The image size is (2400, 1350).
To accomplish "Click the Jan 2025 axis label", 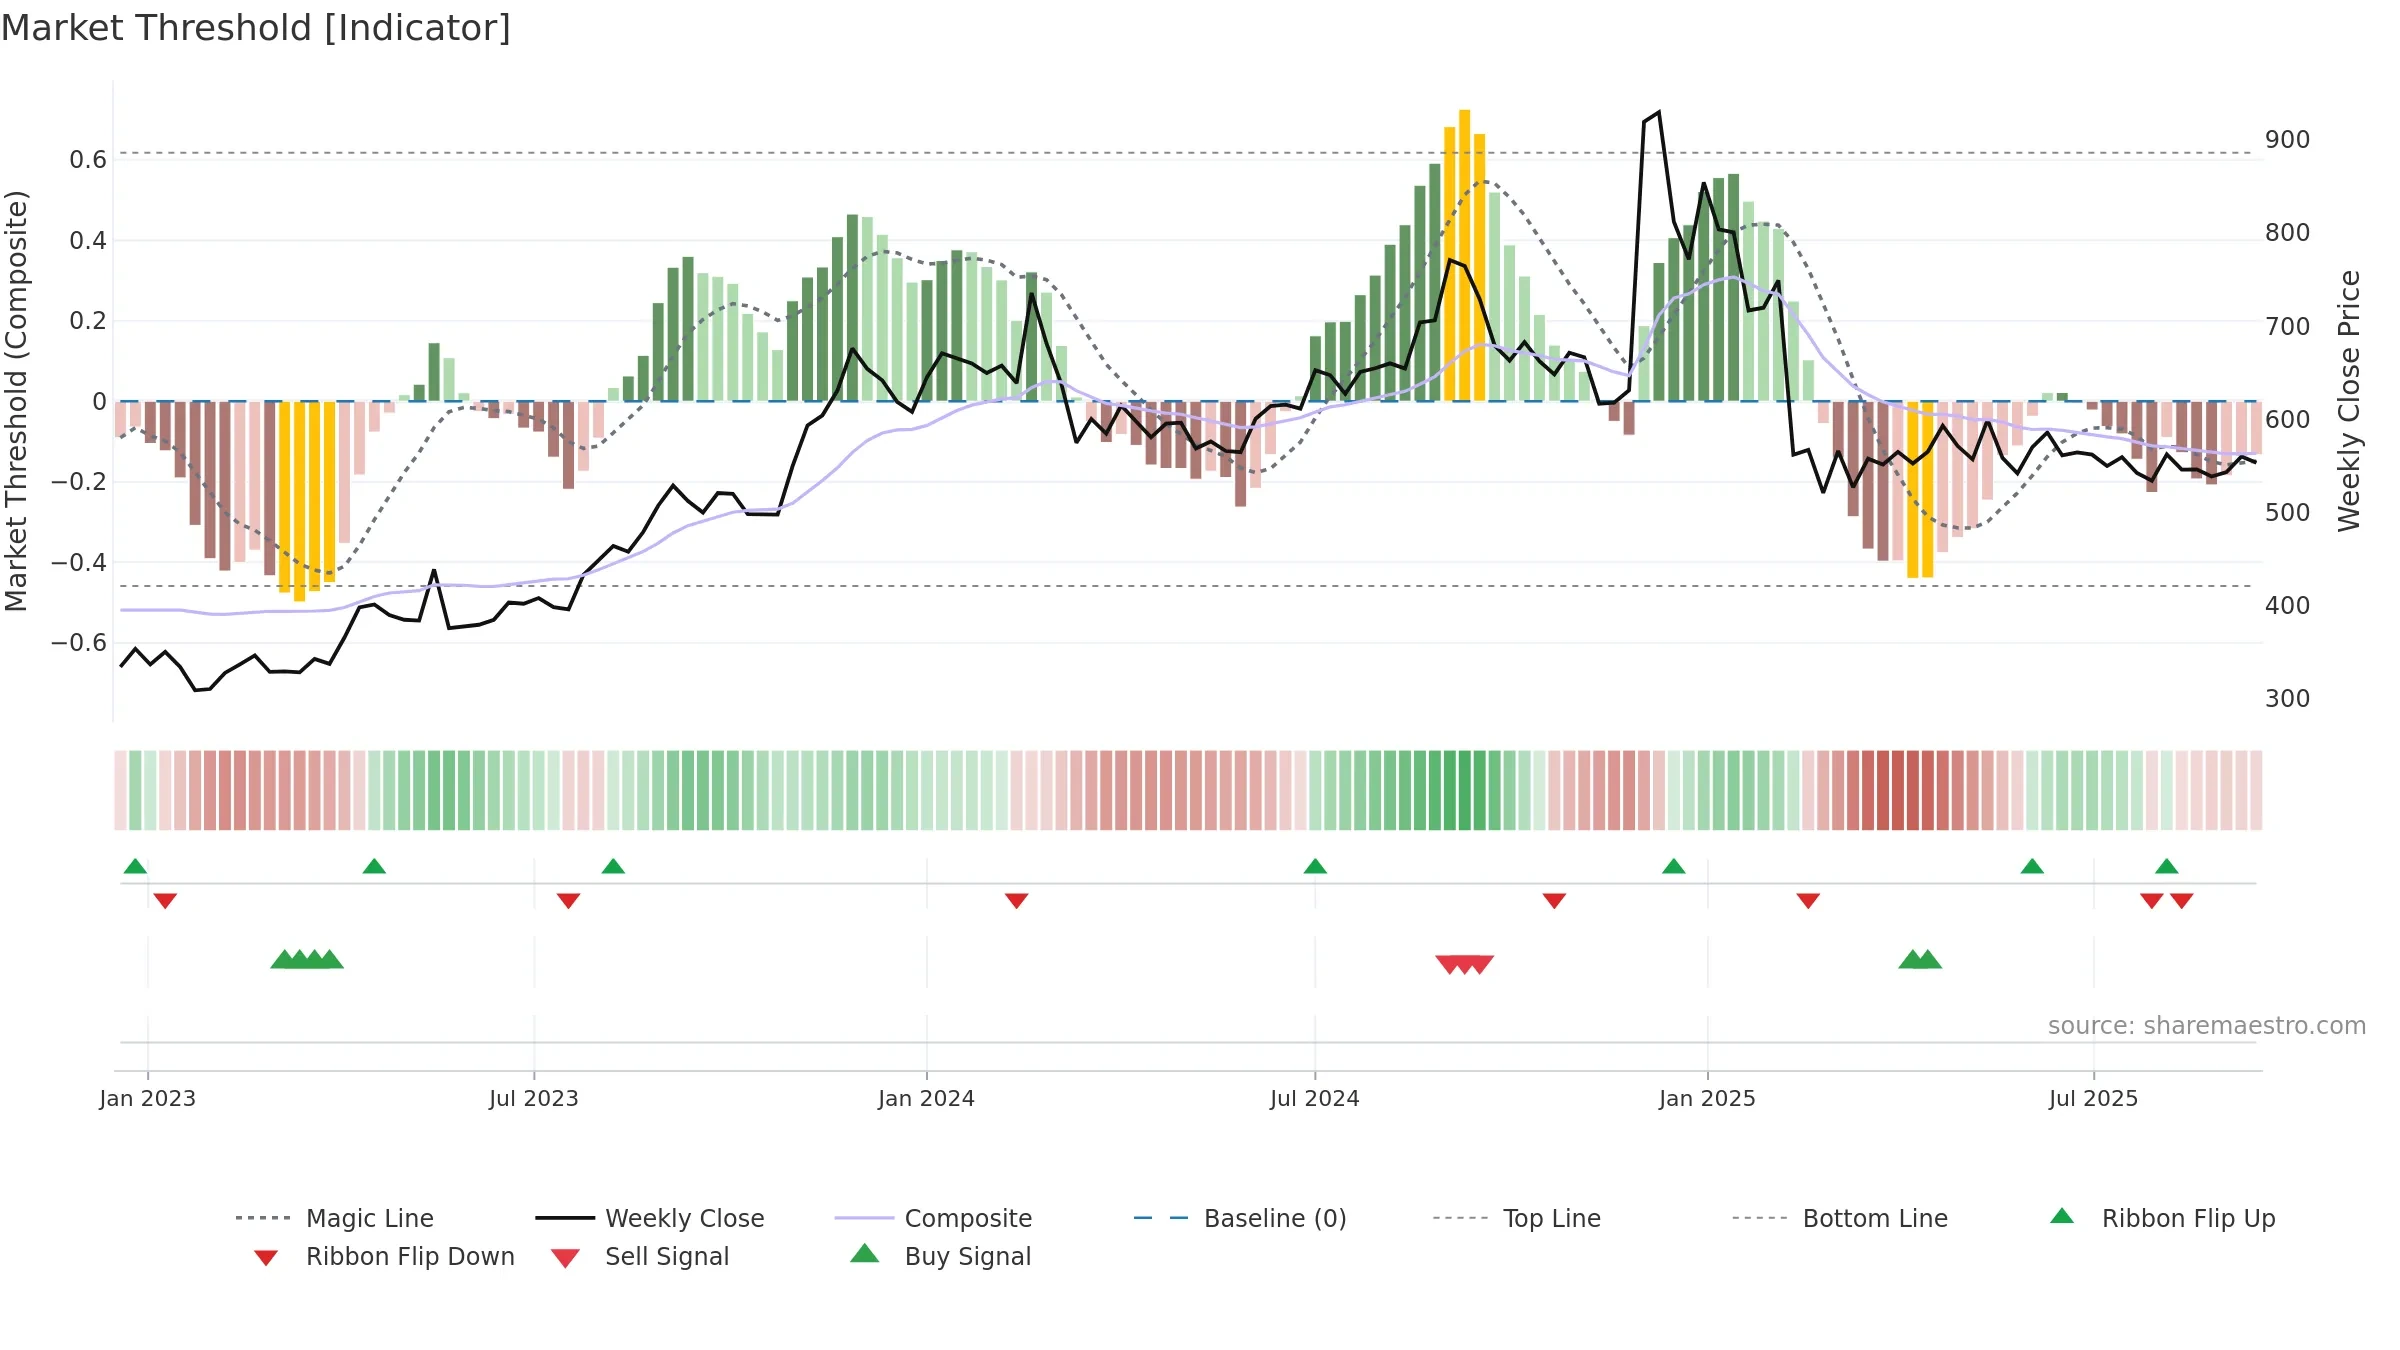I will pyautogui.click(x=1707, y=1099).
